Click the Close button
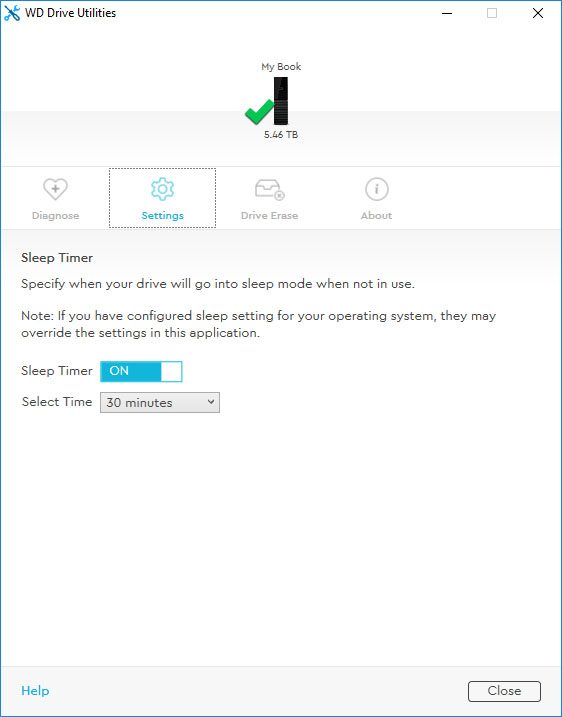The width and height of the screenshot is (562, 717). click(x=504, y=691)
